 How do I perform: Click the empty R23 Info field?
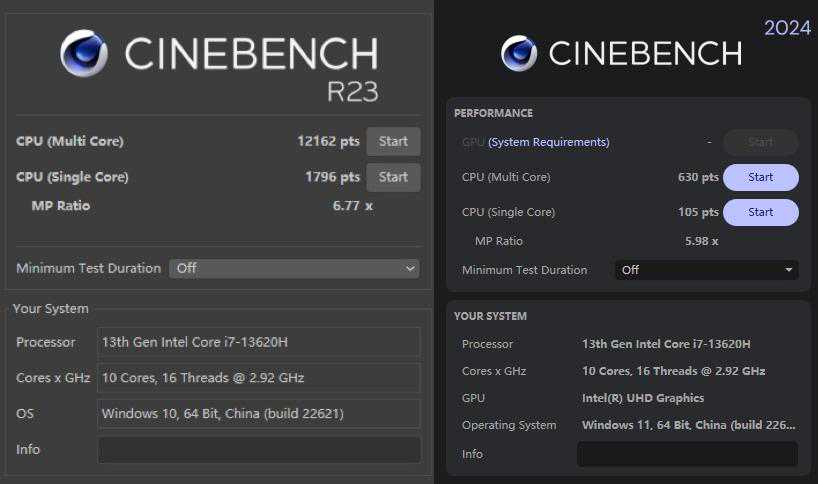click(x=258, y=450)
